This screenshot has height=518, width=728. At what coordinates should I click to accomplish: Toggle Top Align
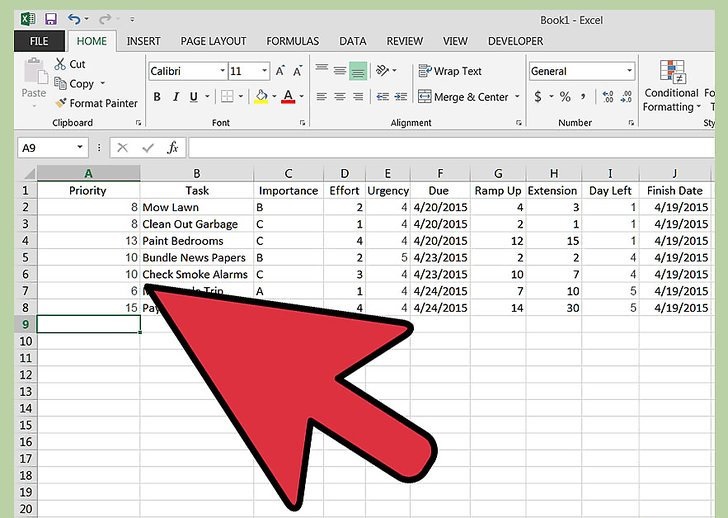pyautogui.click(x=321, y=70)
